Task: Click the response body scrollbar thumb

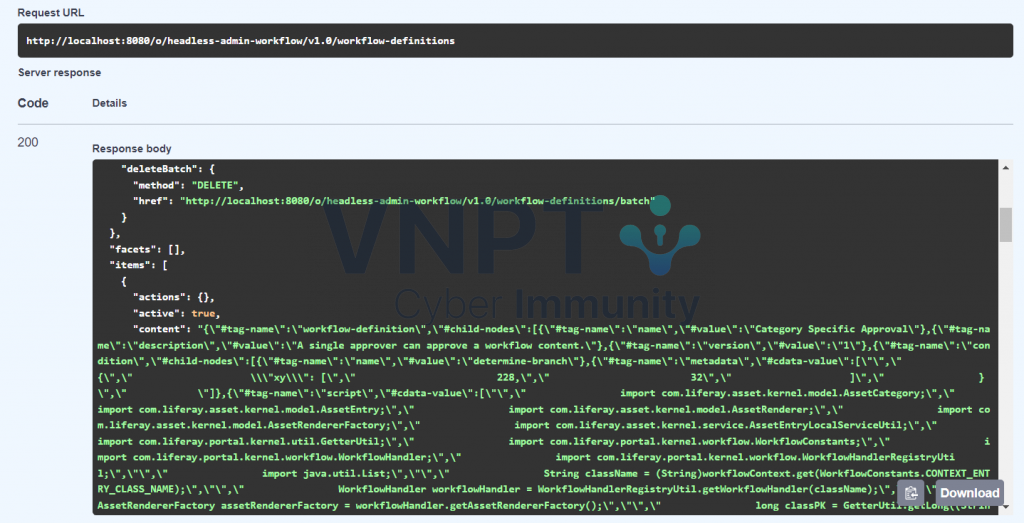Action: pos(1005,225)
